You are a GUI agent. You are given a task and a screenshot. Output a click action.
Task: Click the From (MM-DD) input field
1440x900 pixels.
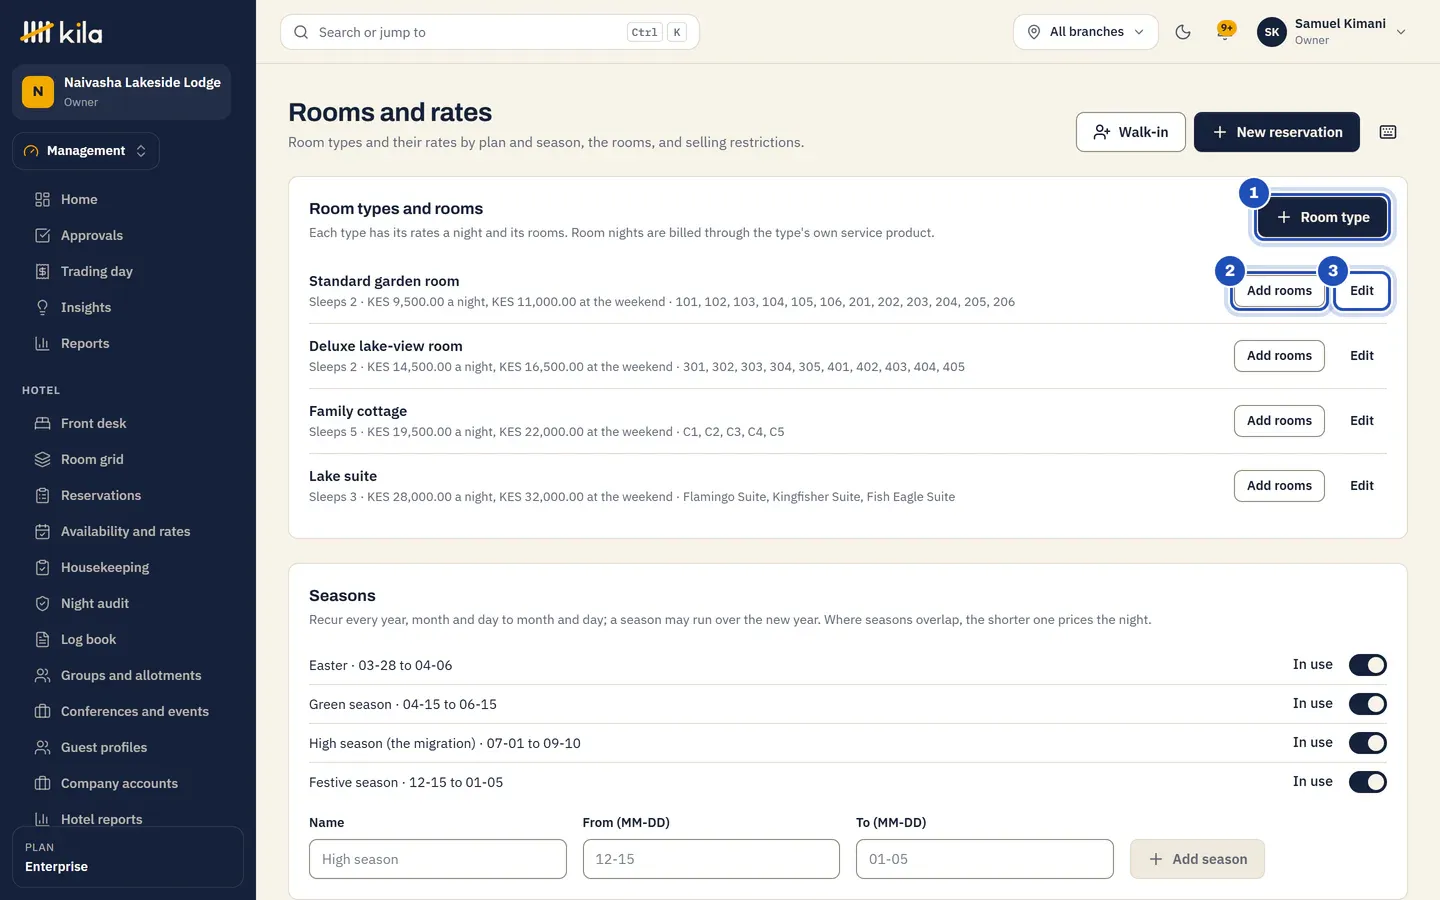point(711,859)
